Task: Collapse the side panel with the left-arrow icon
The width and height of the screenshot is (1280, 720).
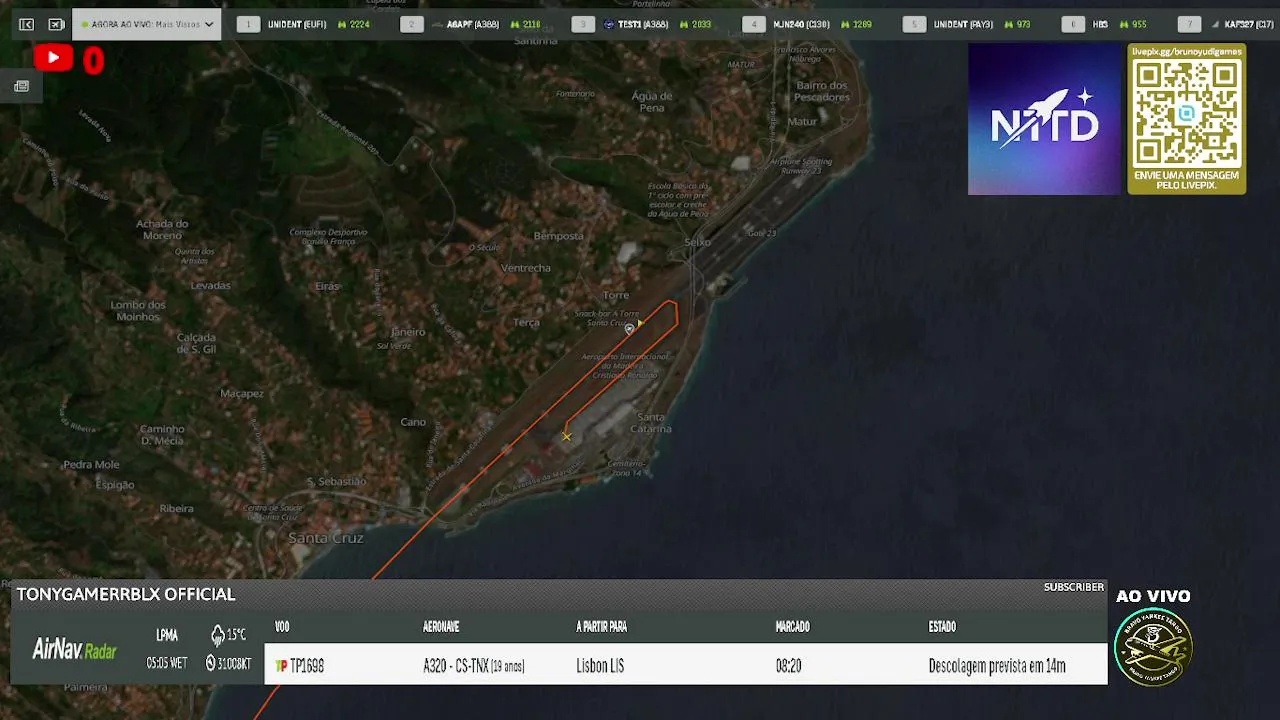Action: (27, 24)
